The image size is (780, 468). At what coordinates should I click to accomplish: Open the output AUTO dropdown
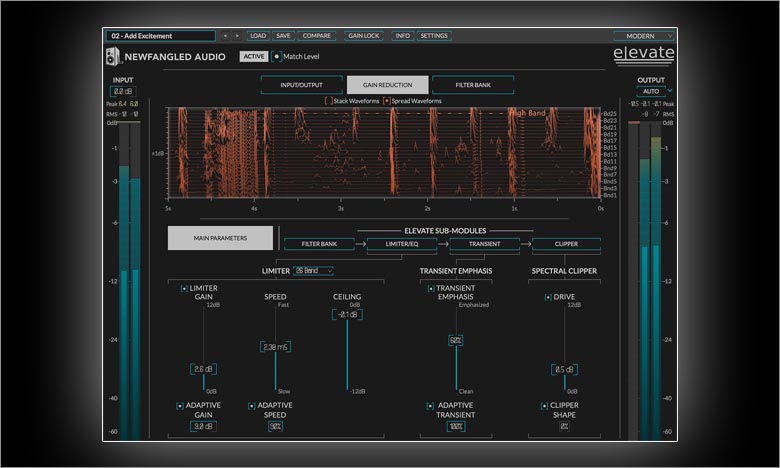point(654,92)
